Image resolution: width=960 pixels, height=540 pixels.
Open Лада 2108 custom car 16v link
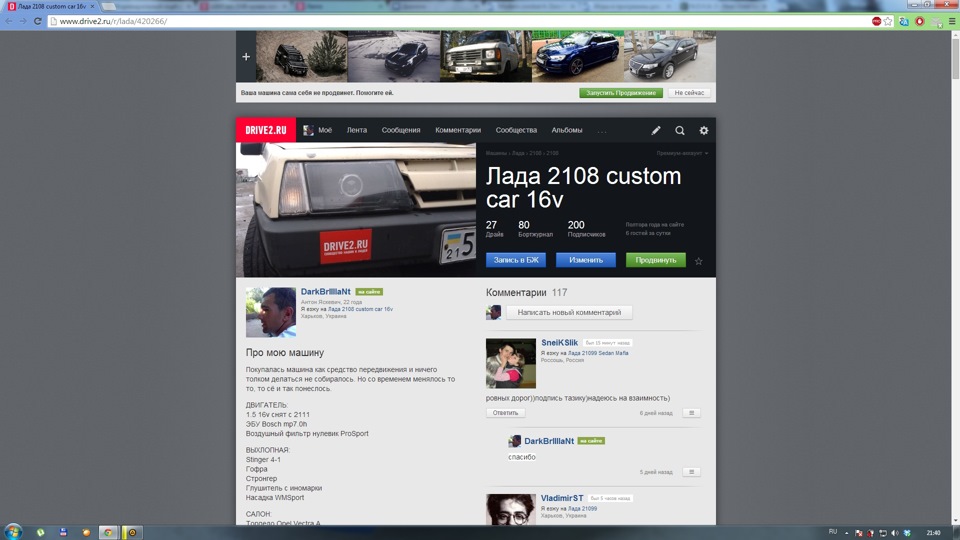coord(360,309)
